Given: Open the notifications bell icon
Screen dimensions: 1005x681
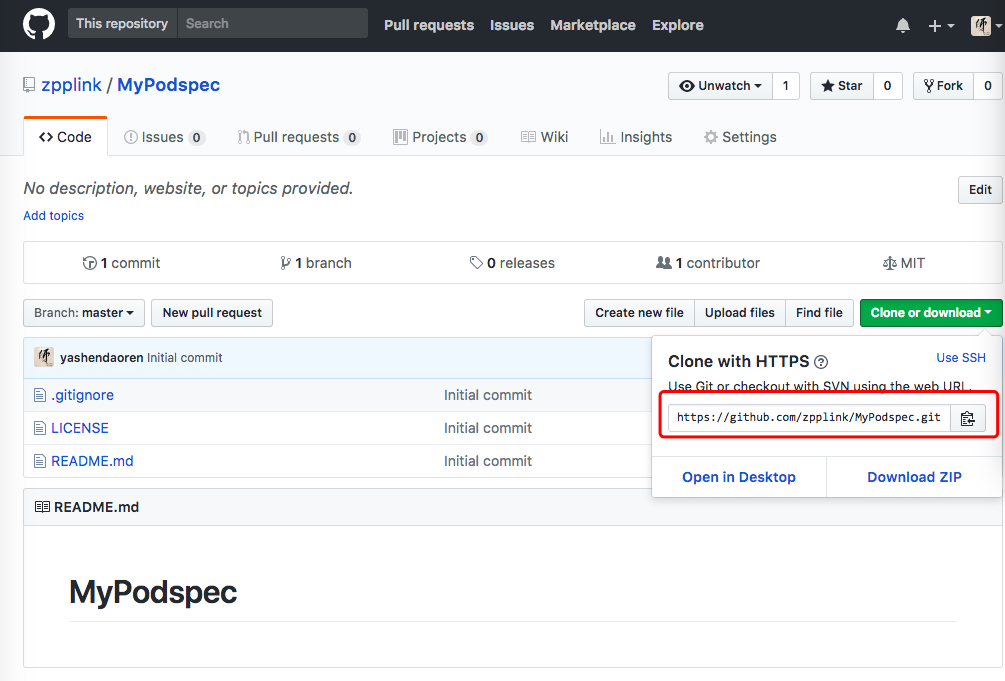Looking at the screenshot, I should 903,26.
